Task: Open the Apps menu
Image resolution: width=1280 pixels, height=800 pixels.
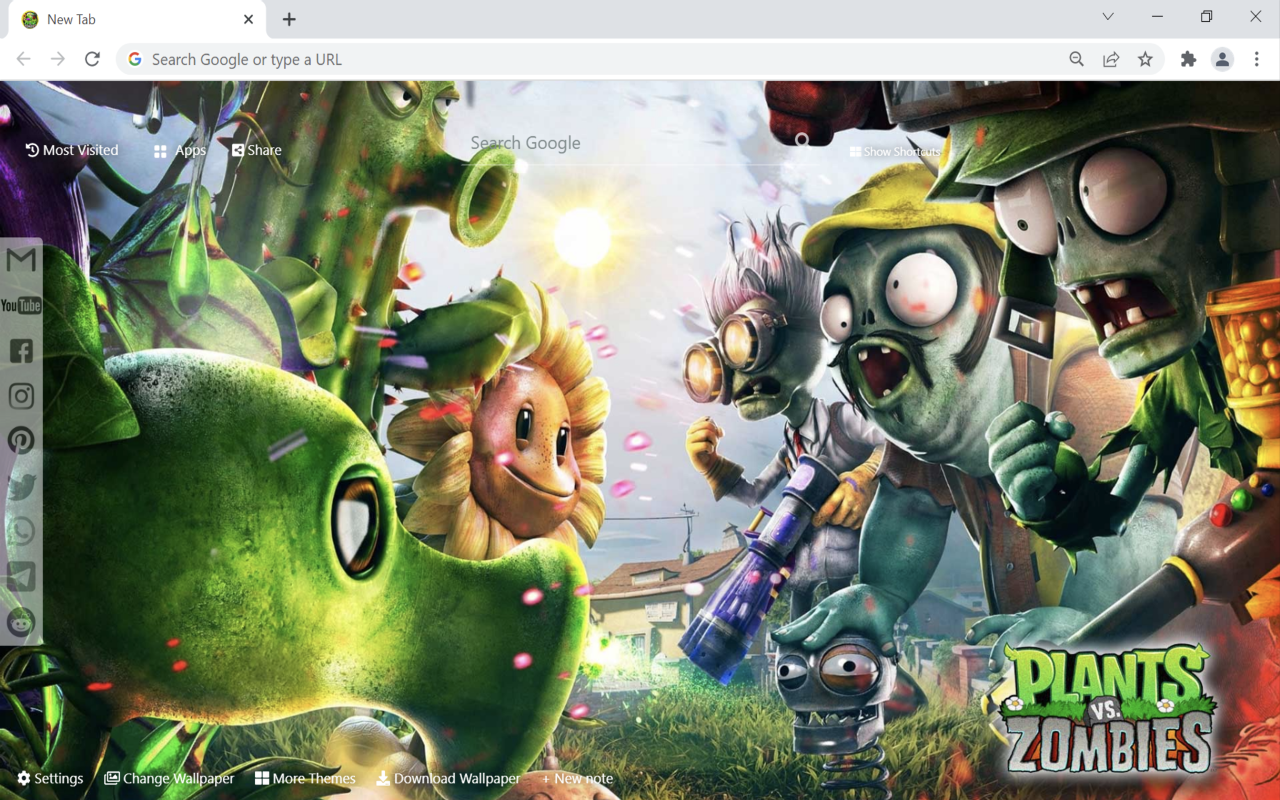Action: 180,151
